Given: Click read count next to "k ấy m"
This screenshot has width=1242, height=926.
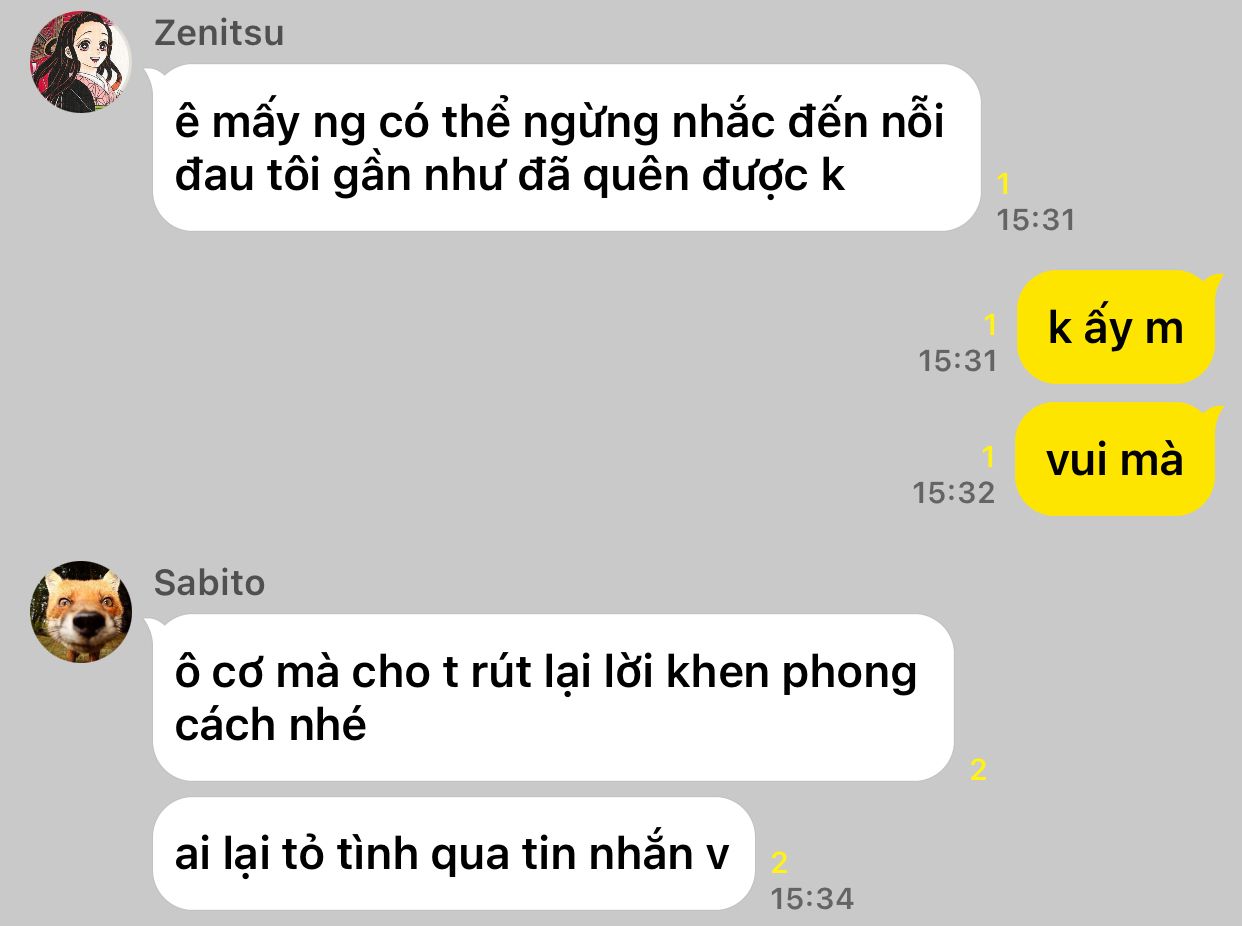Looking at the screenshot, I should 991,325.
